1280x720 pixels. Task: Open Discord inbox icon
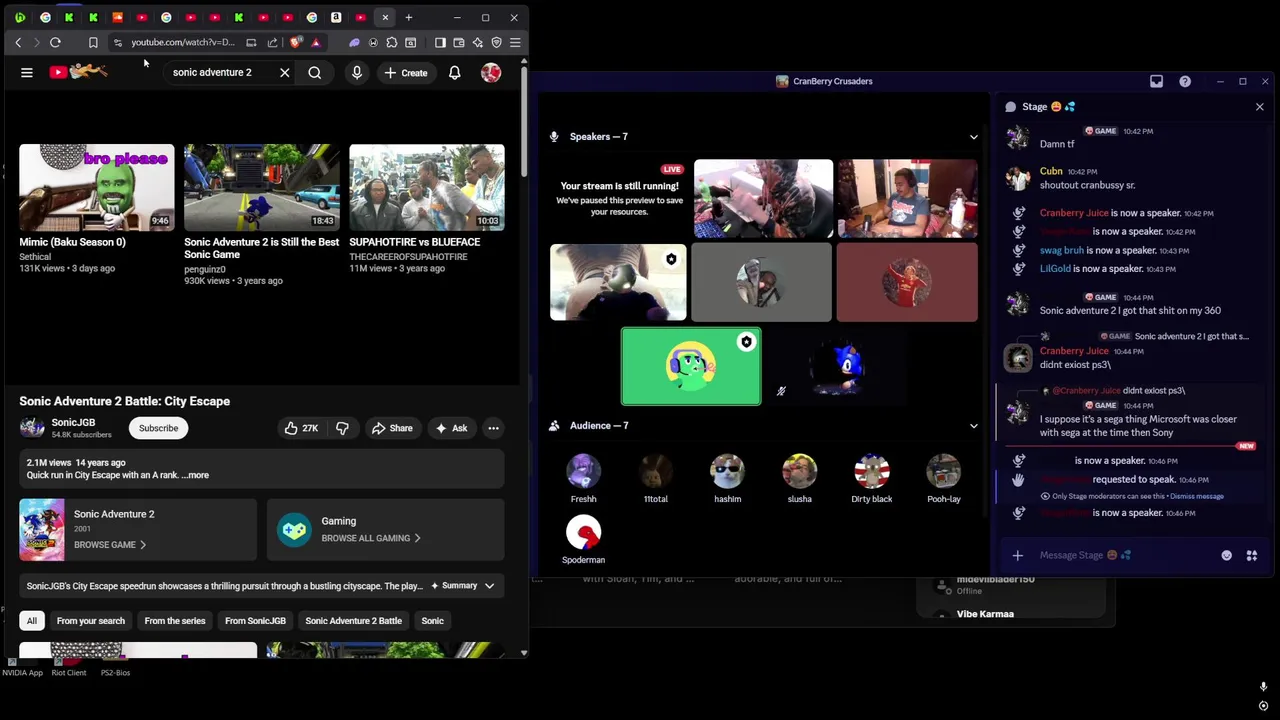click(1156, 81)
